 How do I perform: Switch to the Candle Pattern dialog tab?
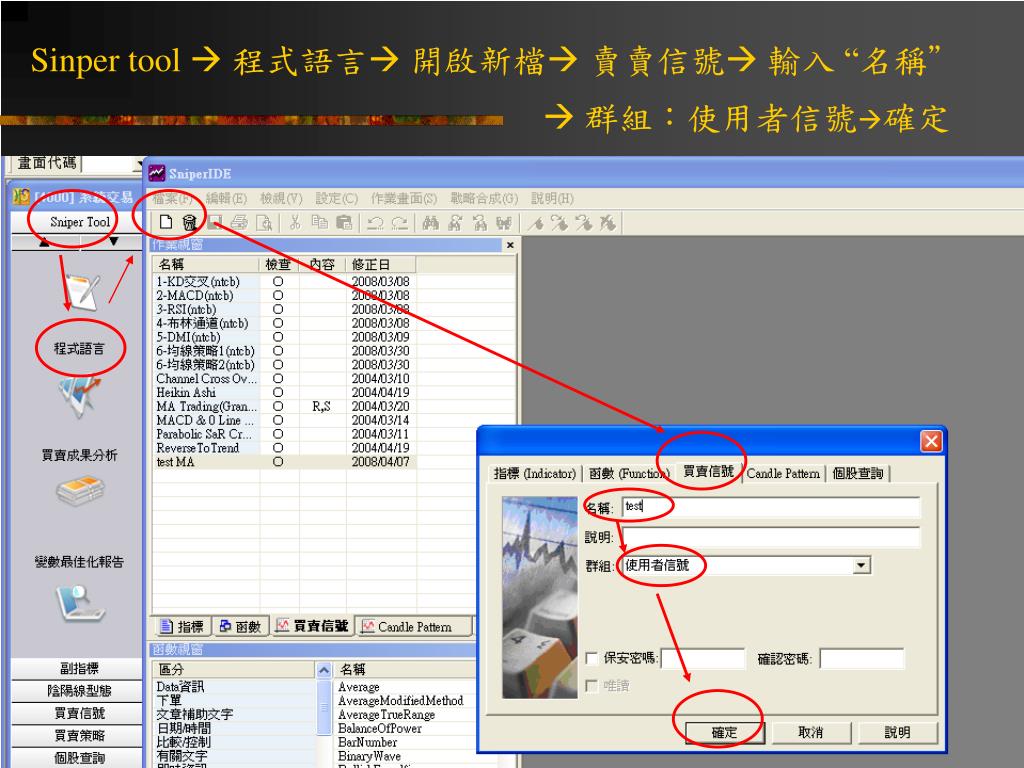(783, 473)
